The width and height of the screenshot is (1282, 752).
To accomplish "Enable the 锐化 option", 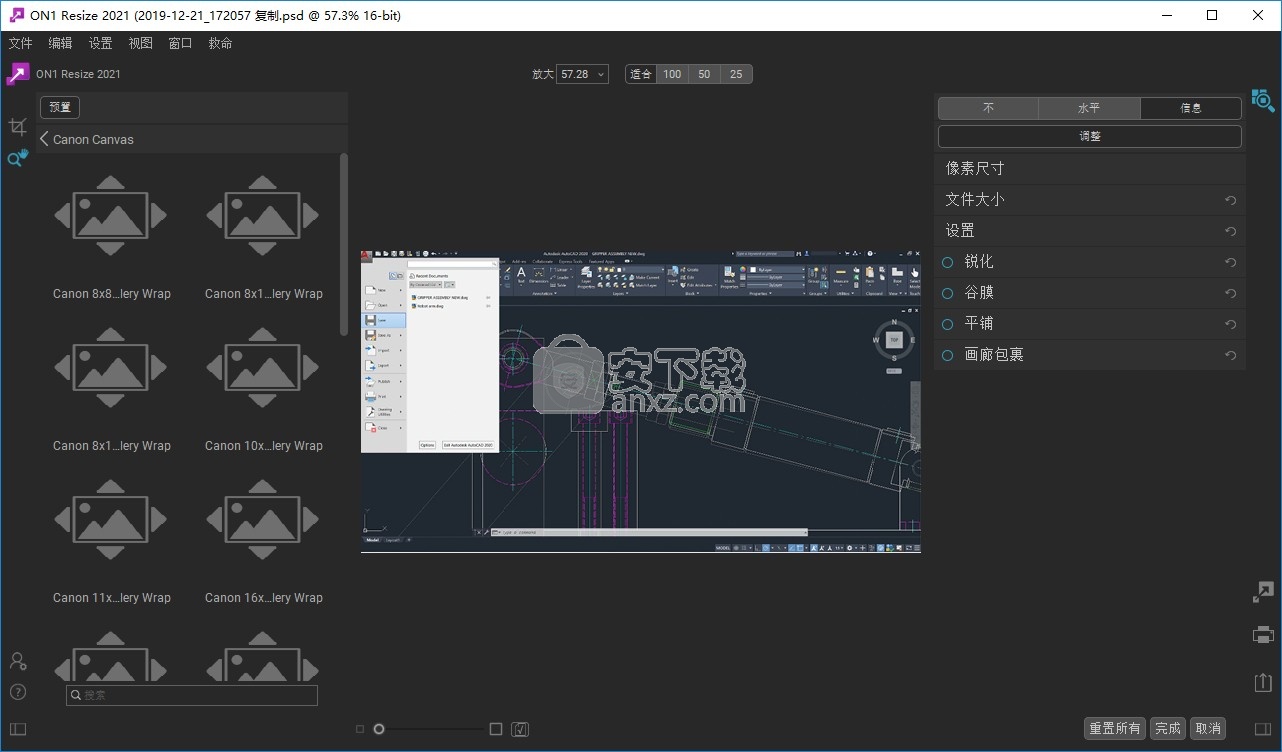I will [x=948, y=262].
